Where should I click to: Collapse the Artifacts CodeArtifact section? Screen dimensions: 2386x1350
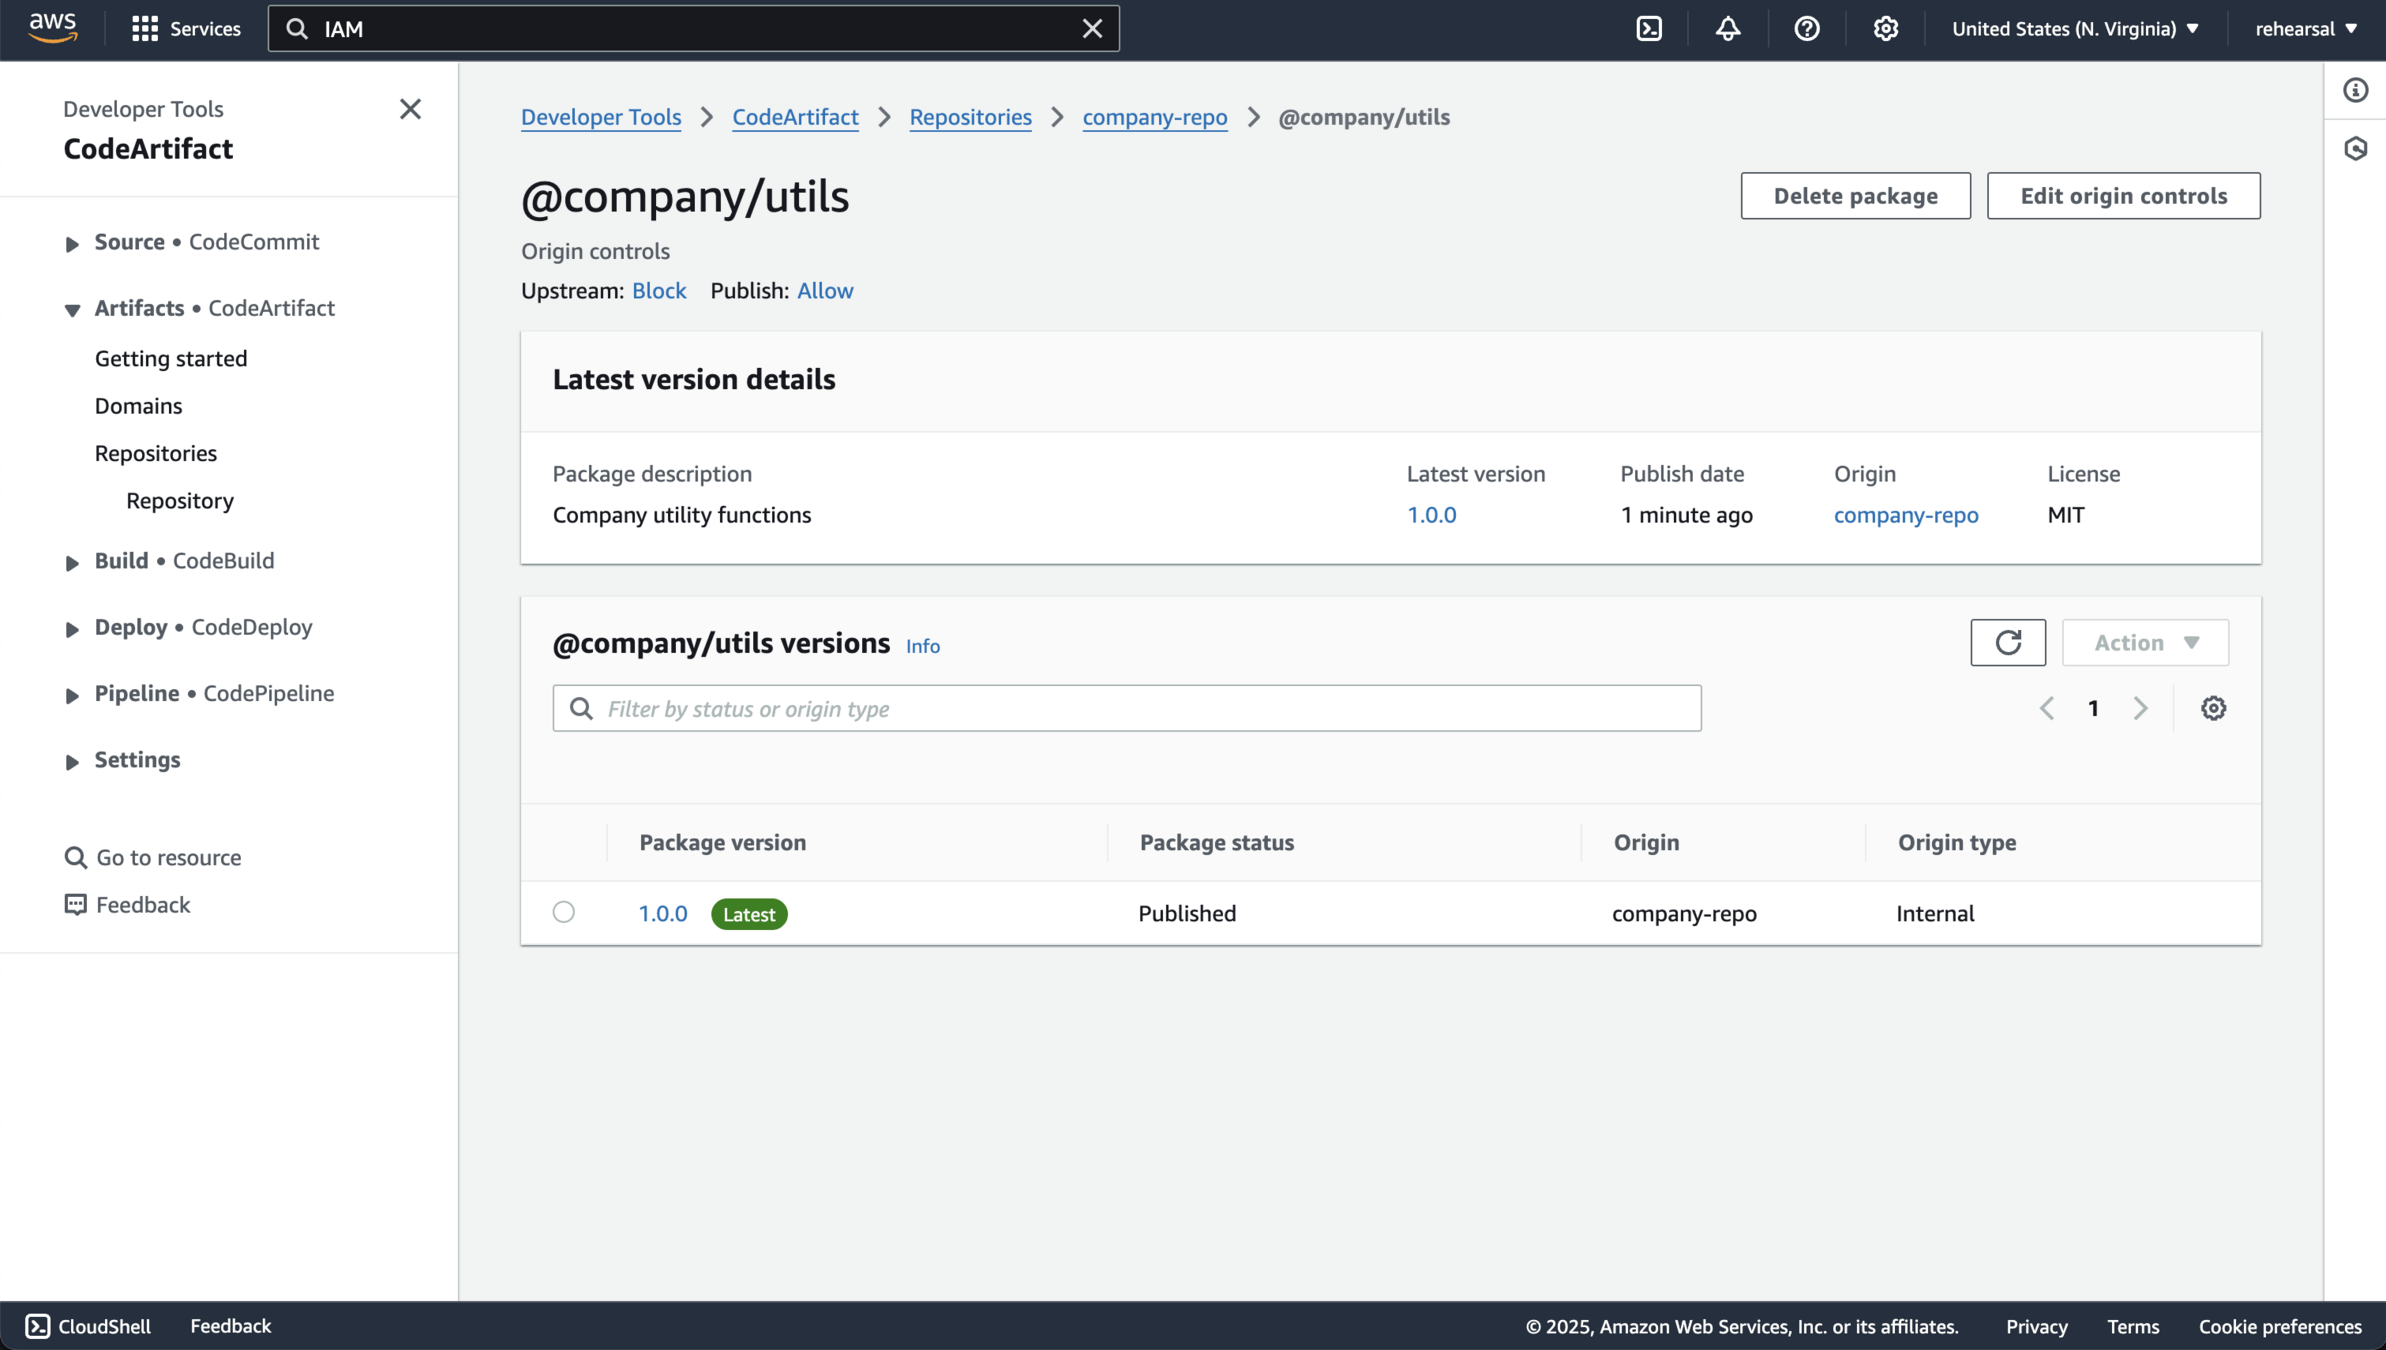(72, 309)
